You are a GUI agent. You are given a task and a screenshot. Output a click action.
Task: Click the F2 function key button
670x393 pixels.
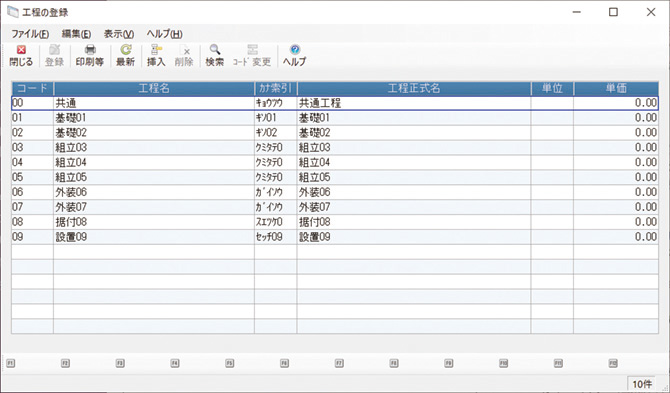pyautogui.click(x=65, y=364)
